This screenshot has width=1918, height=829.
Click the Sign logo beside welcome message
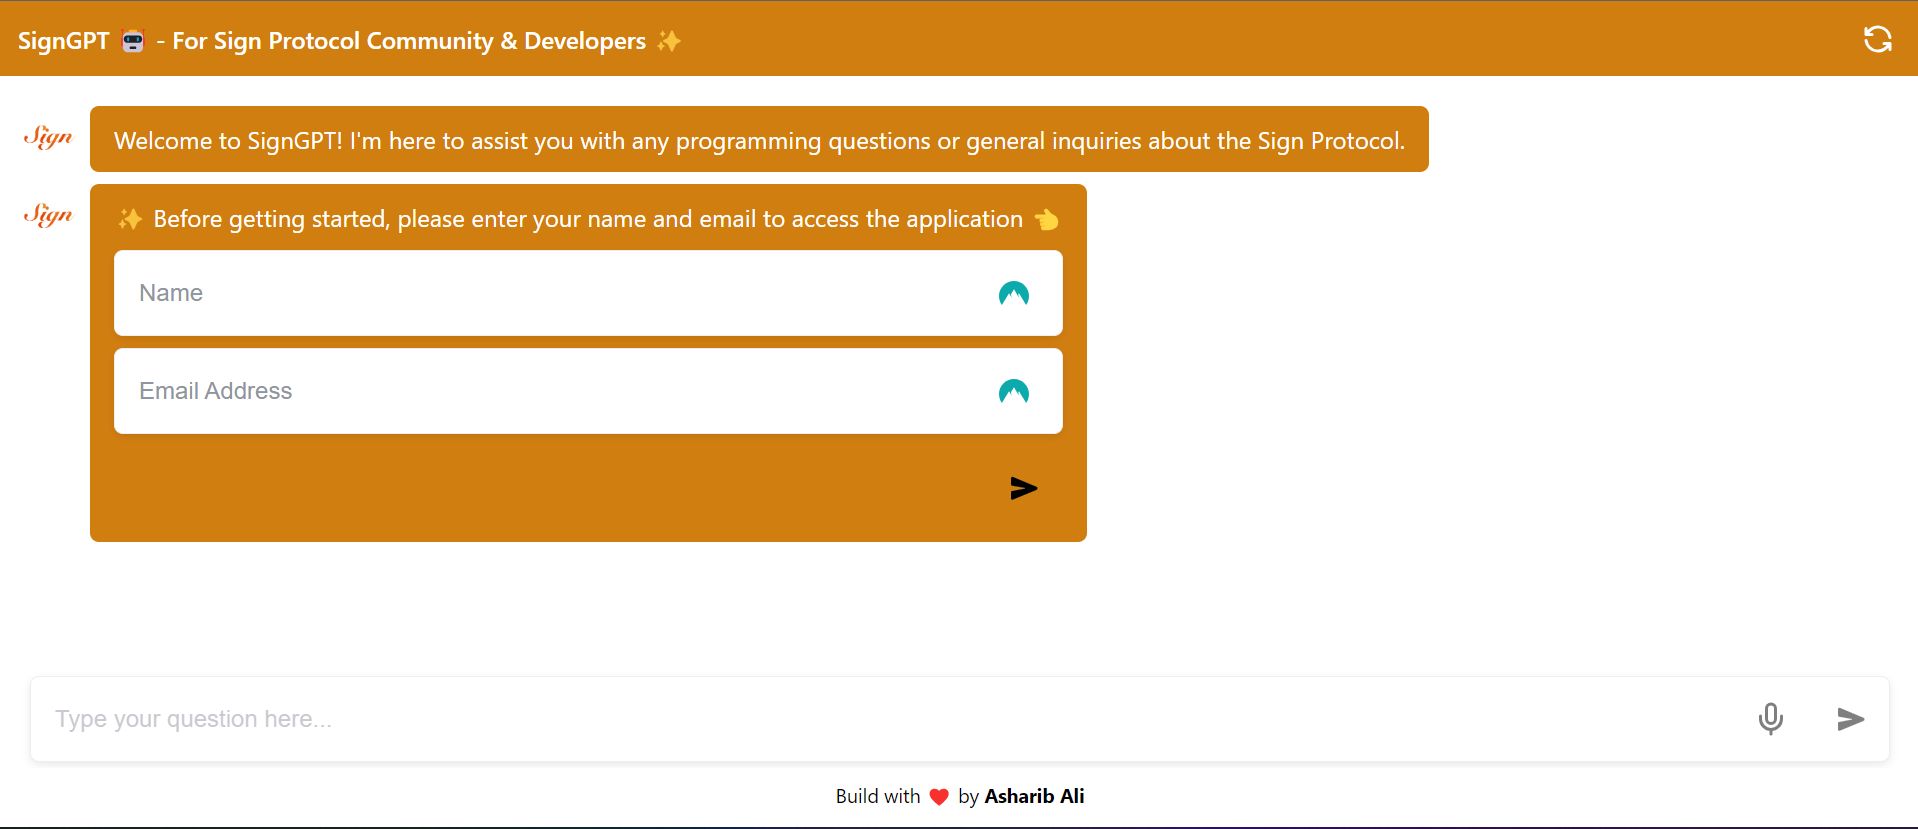[x=48, y=137]
